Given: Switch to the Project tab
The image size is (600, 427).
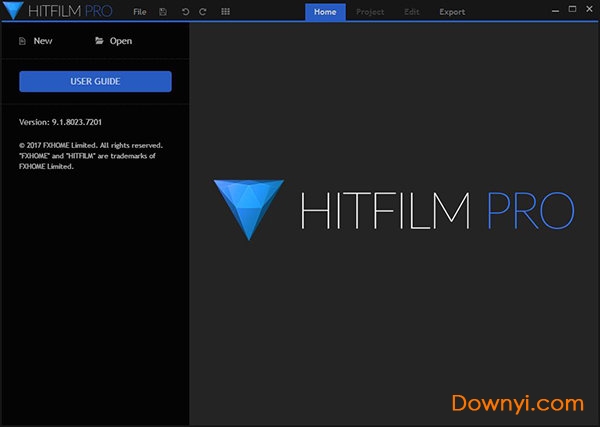Looking at the screenshot, I should (x=370, y=12).
